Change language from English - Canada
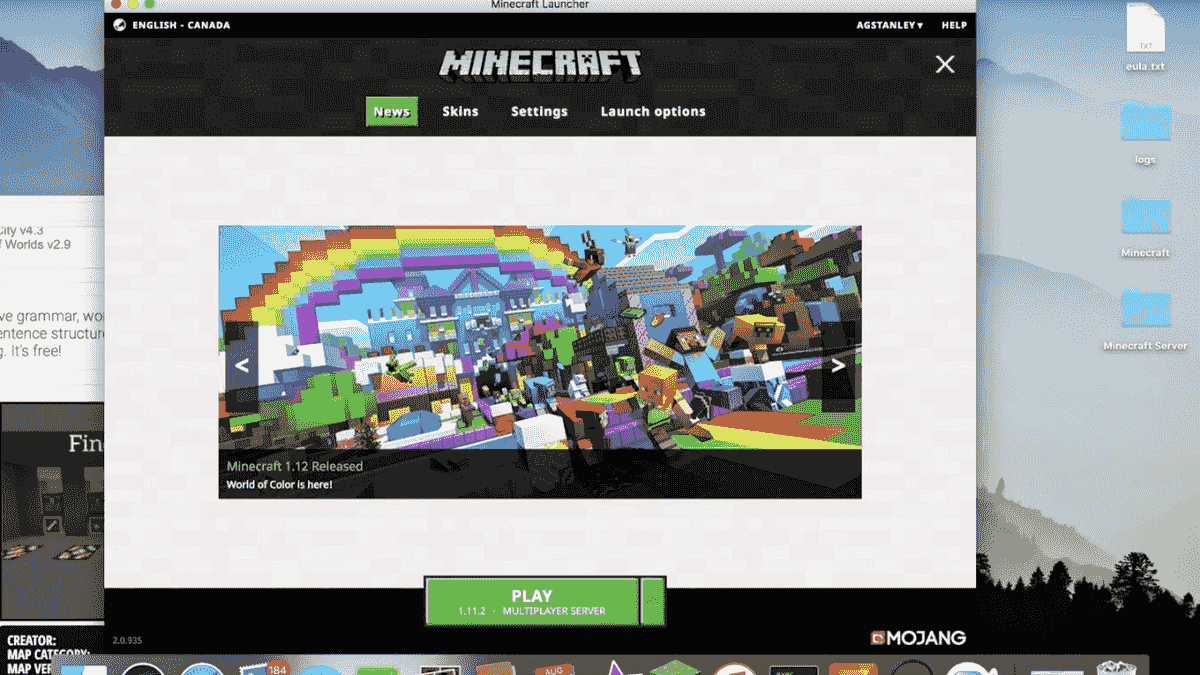Image resolution: width=1200 pixels, height=675 pixels. pyautogui.click(x=181, y=25)
